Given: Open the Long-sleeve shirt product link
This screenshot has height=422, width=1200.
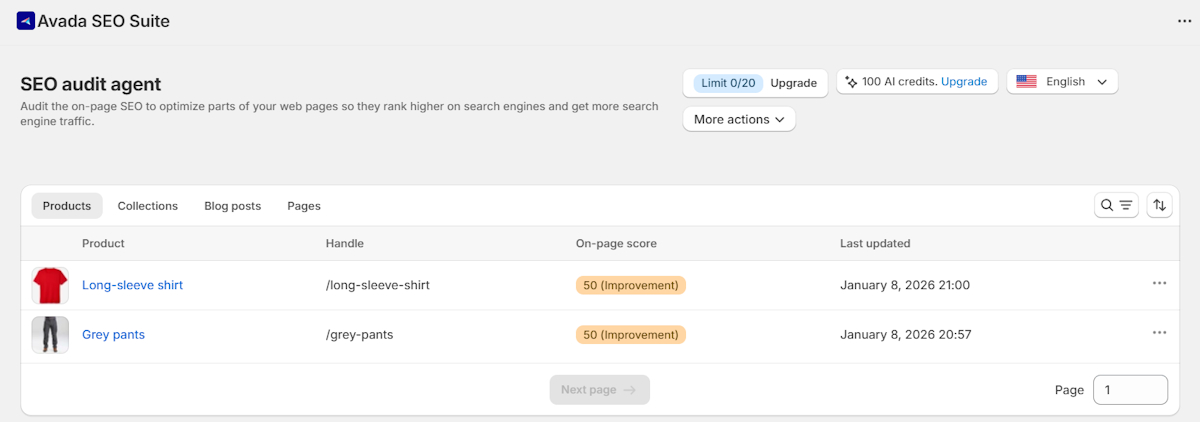Looking at the screenshot, I should pyautogui.click(x=132, y=285).
